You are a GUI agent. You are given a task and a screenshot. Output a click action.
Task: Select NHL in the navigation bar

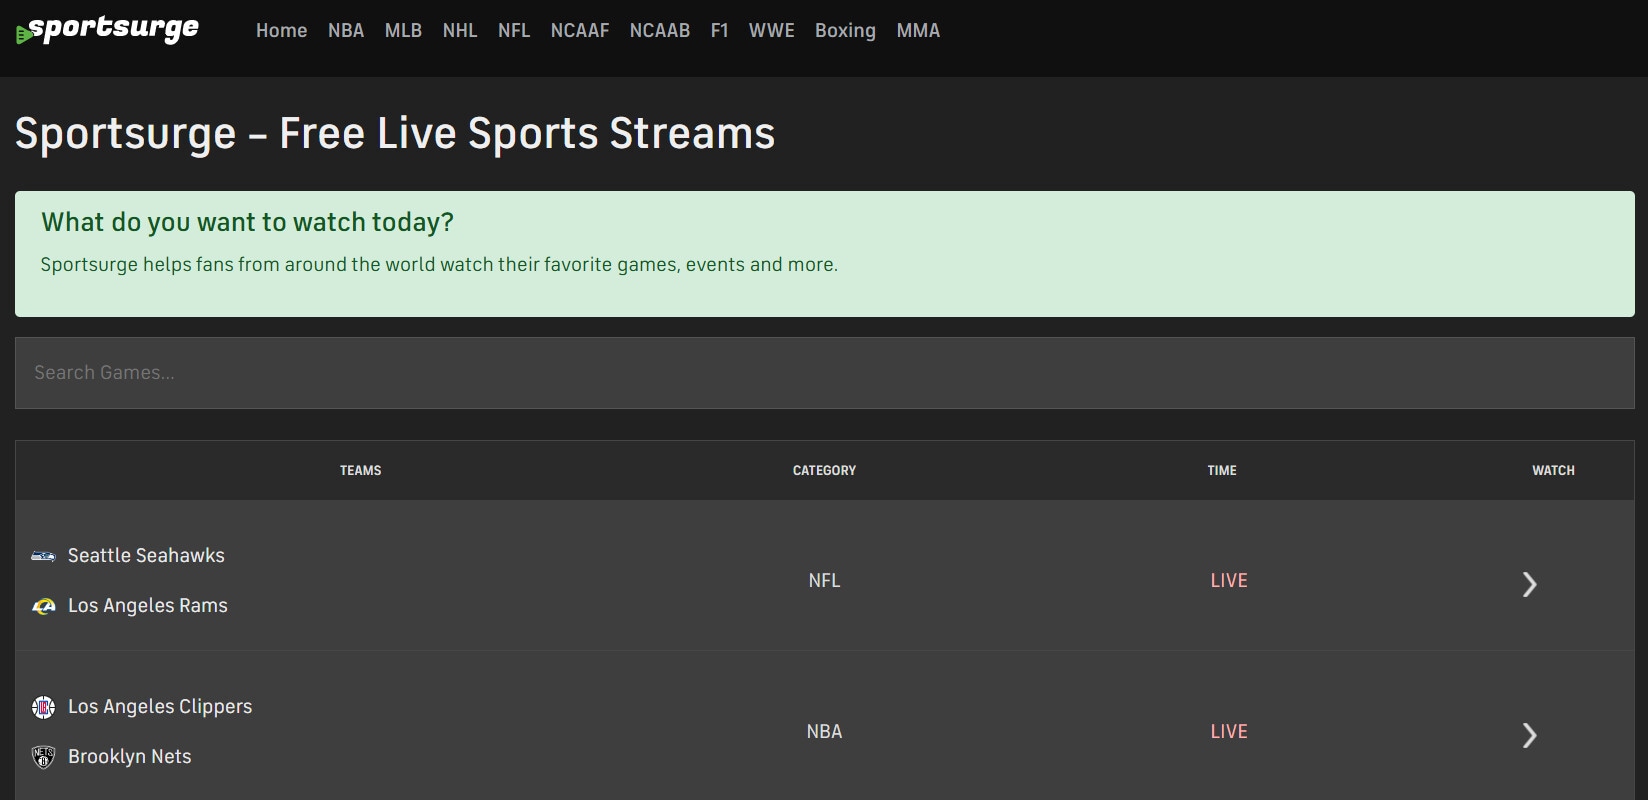[x=460, y=31]
